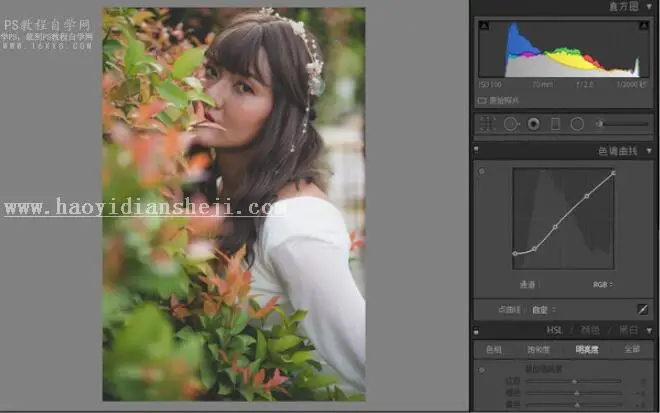This screenshot has width=660, height=413.
Task: Switch to the 黑白 panel mode
Action: point(628,330)
